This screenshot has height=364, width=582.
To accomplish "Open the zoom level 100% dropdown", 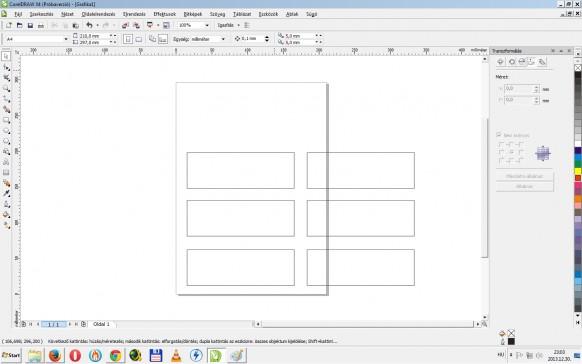I will pyautogui.click(x=207, y=25).
